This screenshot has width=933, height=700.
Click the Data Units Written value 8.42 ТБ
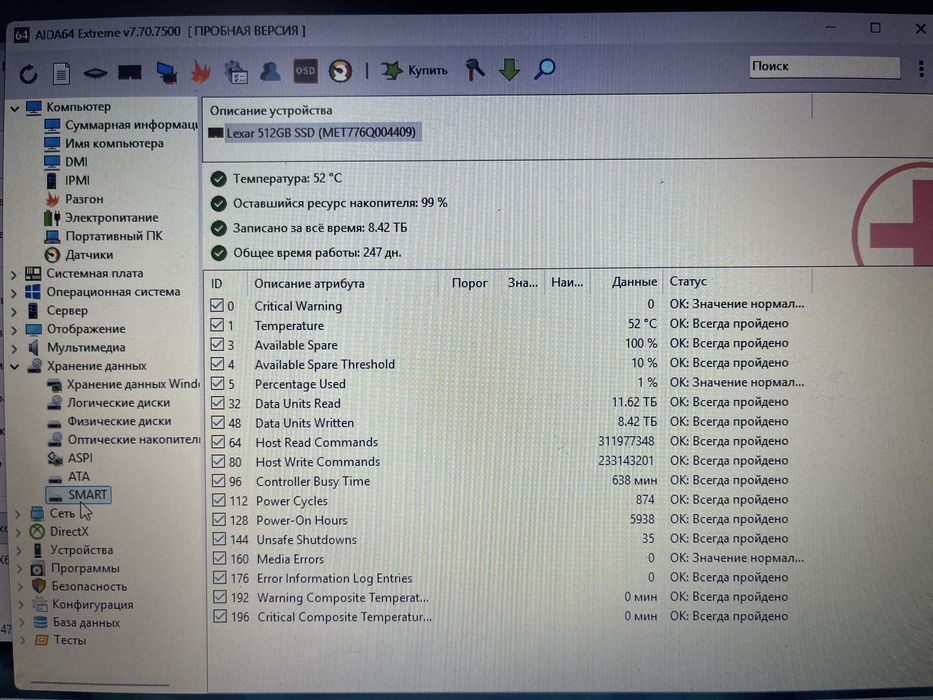(637, 421)
